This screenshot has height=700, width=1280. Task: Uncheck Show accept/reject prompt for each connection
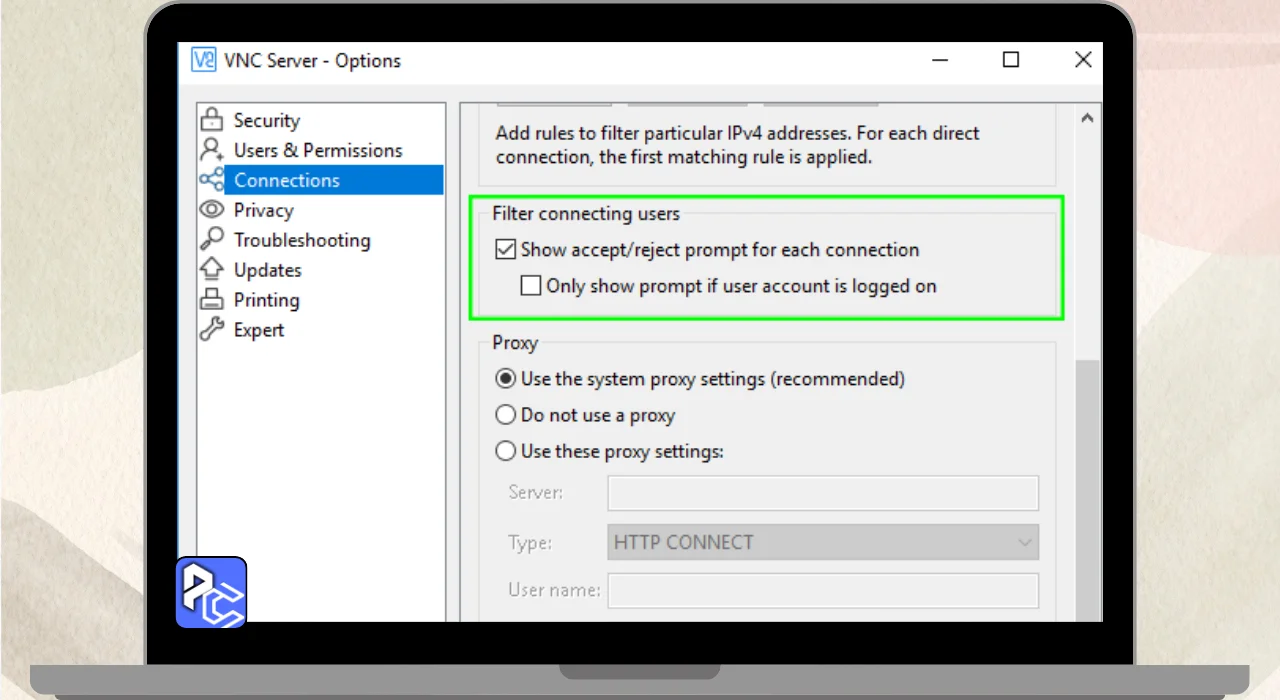[506, 250]
